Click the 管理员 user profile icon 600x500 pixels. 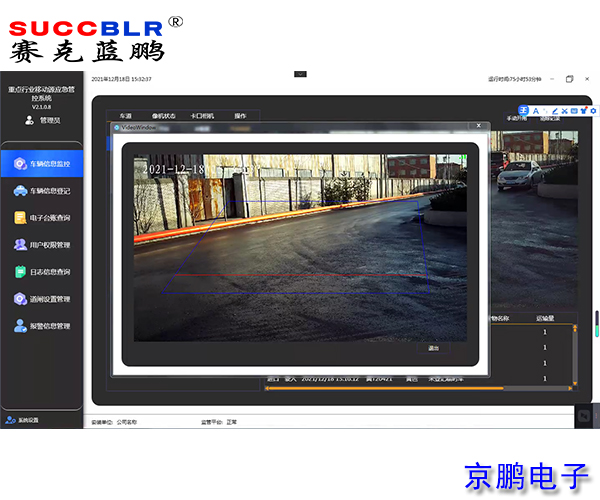29,120
